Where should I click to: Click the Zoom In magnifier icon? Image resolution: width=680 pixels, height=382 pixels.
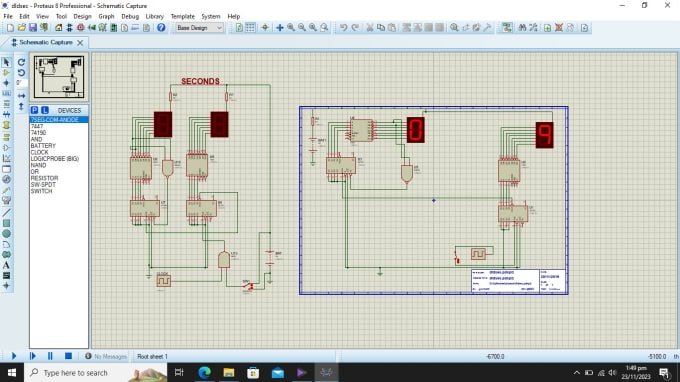coord(291,28)
